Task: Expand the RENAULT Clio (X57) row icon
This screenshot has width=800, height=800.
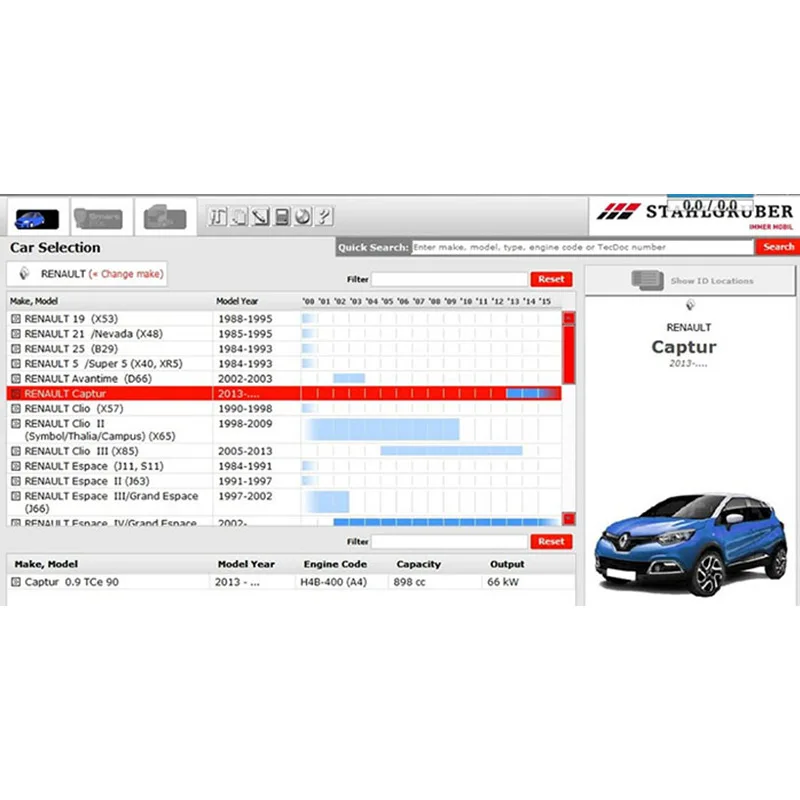Action: (16, 409)
